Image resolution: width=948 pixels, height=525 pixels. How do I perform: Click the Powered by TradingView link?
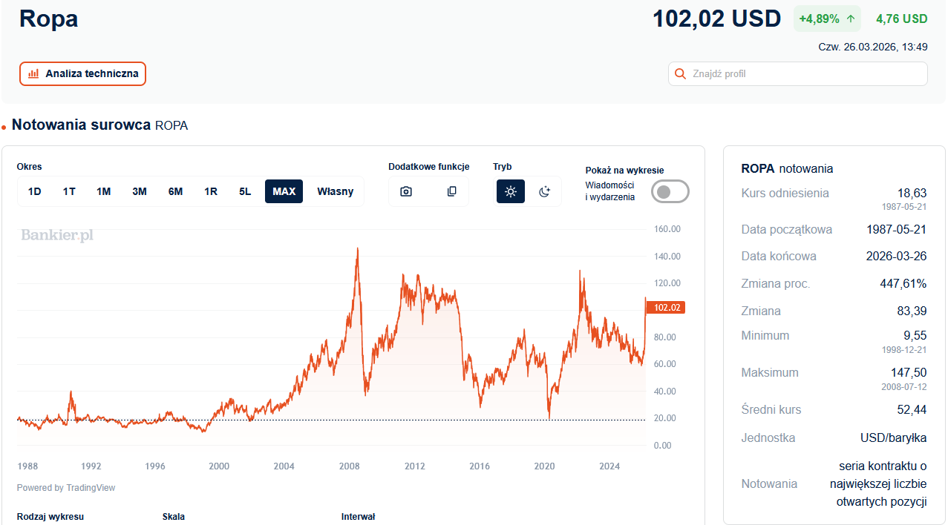66,488
